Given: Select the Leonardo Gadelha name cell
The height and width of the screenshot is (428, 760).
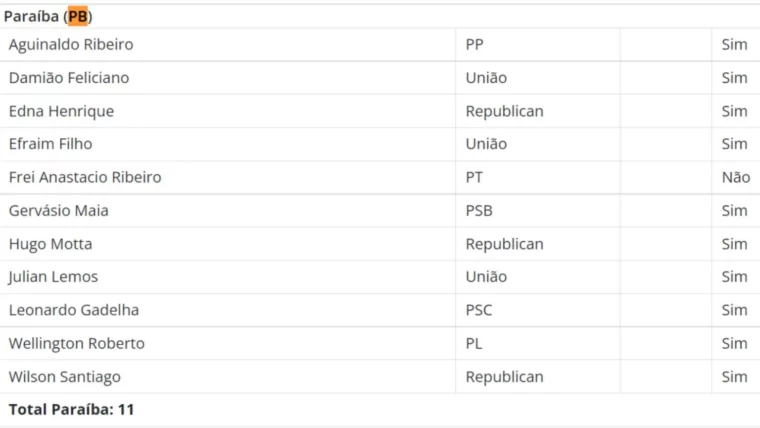Looking at the screenshot, I should coord(74,310).
